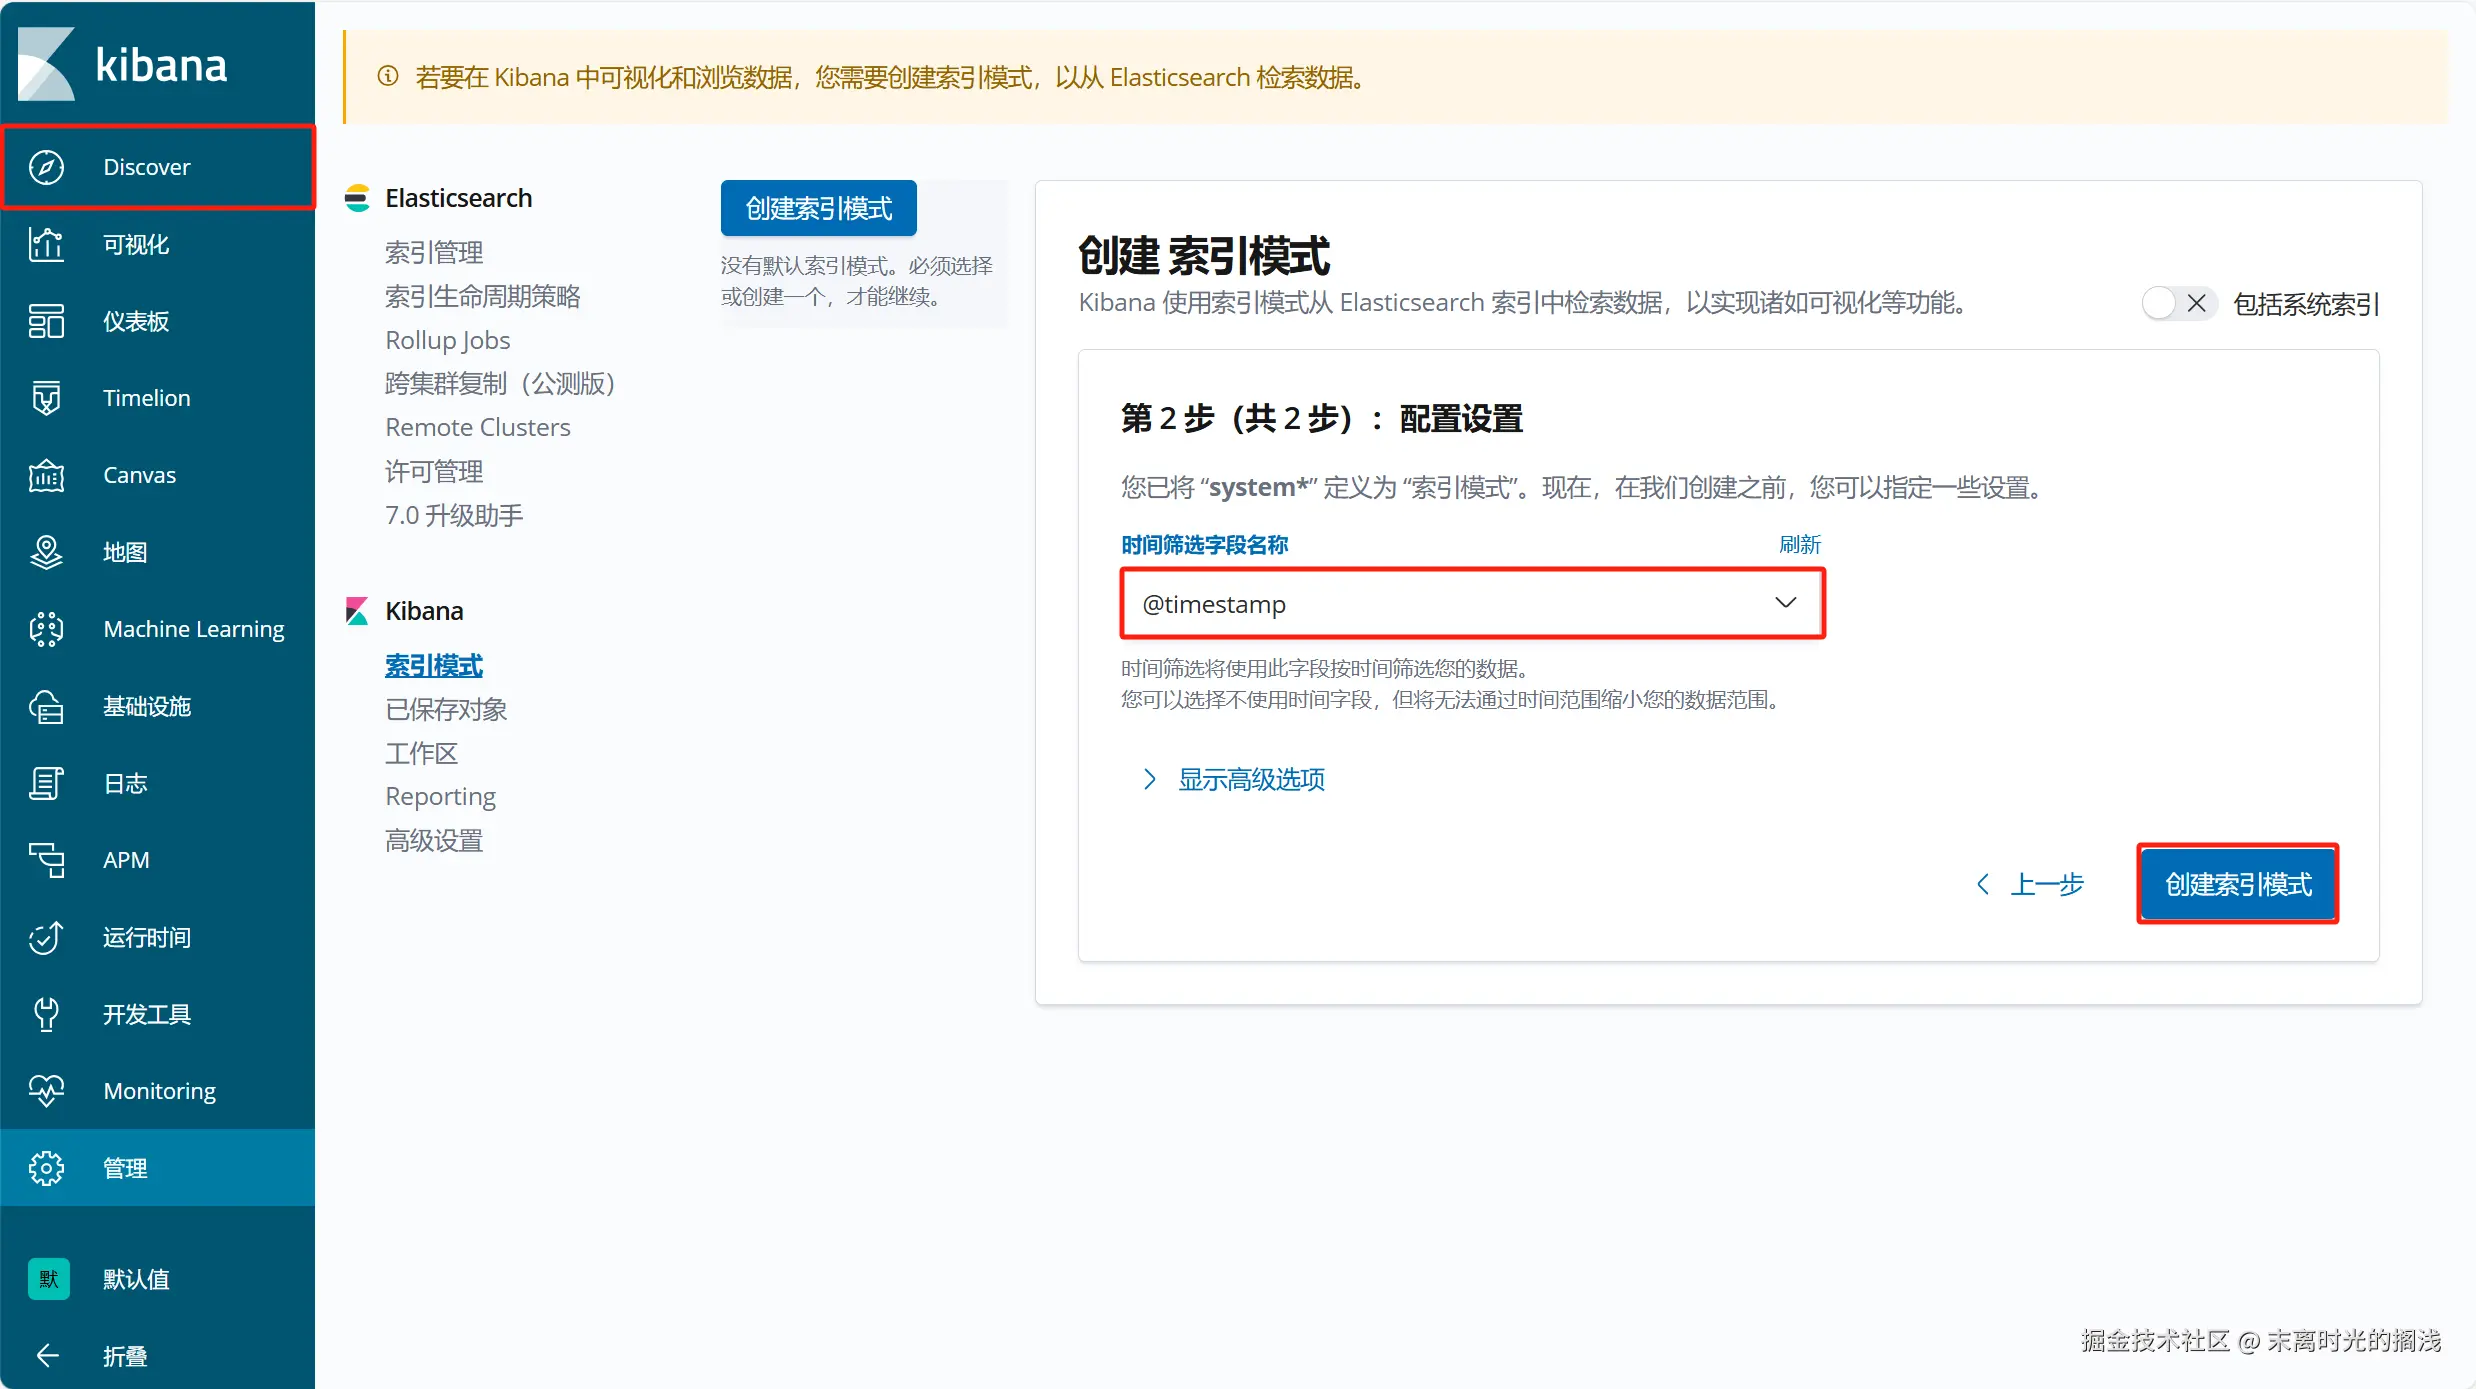Screen dimensions: 2476x1389
Task: Open the Canvas icon in sidebar
Action: point(47,475)
